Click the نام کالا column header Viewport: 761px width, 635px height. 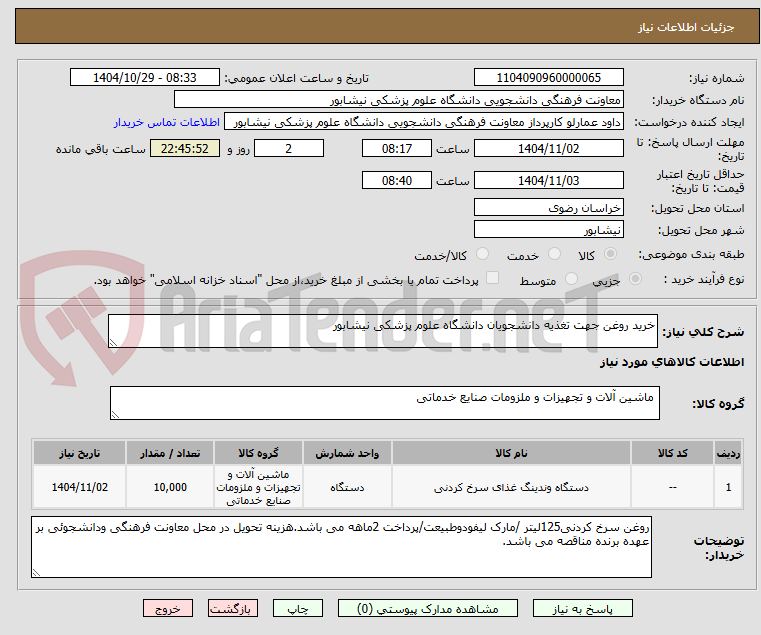pos(511,453)
